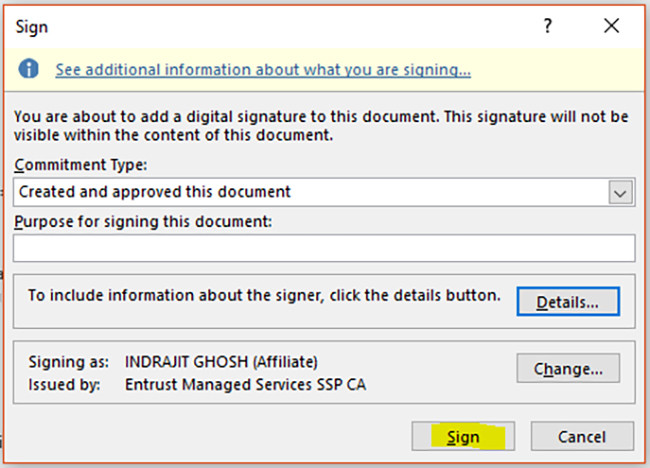The width and height of the screenshot is (650, 468).
Task: Click the 'Issued by:' label
Action: pos(60,381)
